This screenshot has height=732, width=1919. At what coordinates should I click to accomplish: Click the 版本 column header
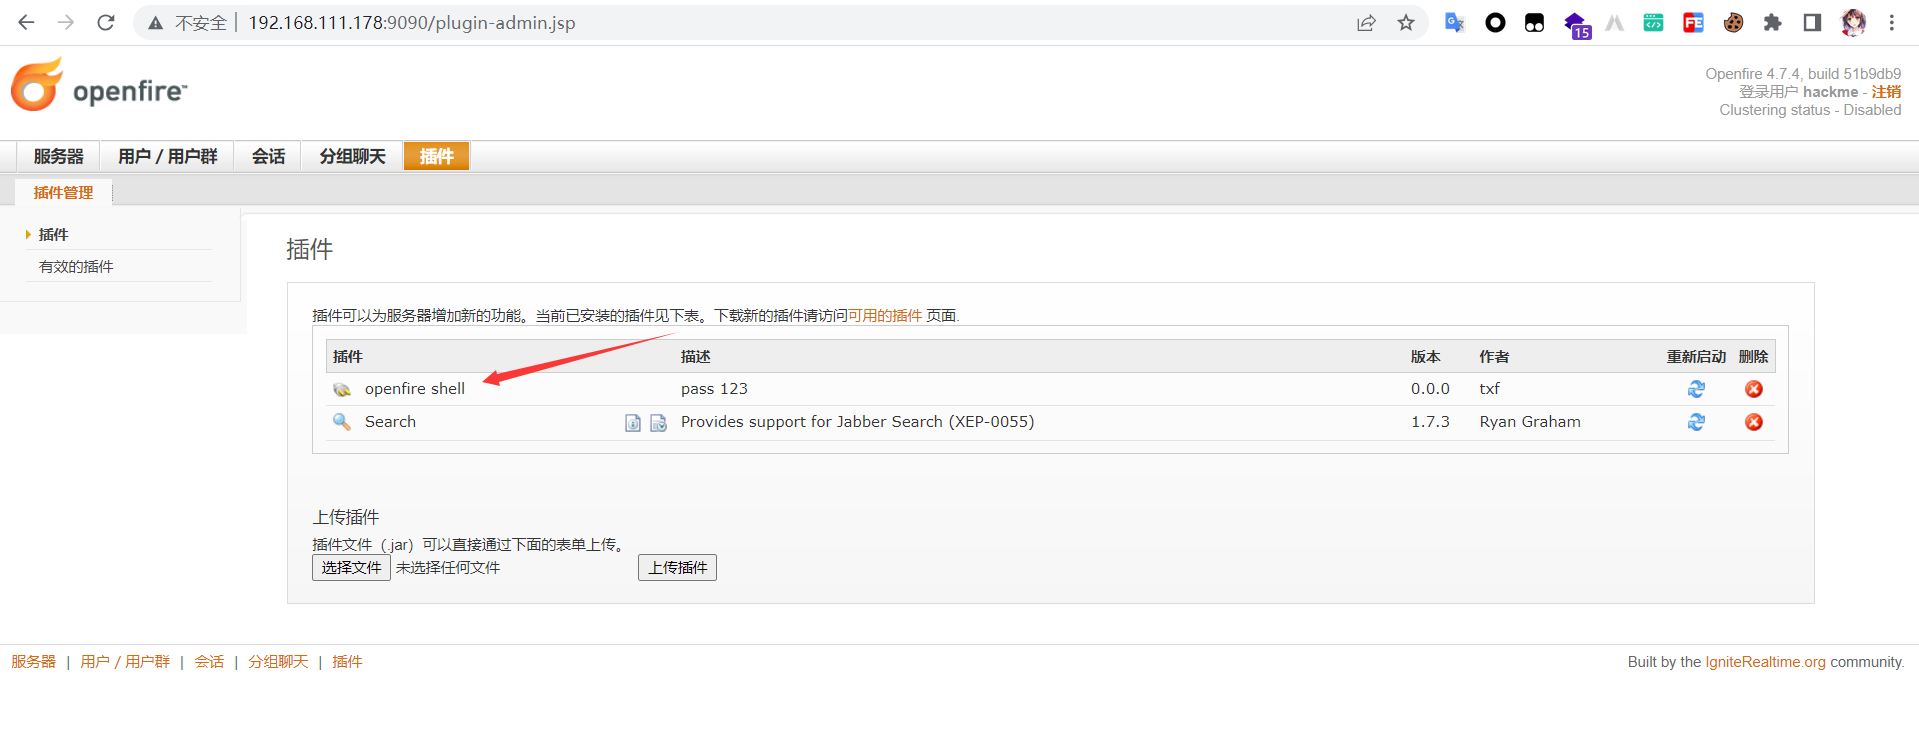click(x=1425, y=357)
